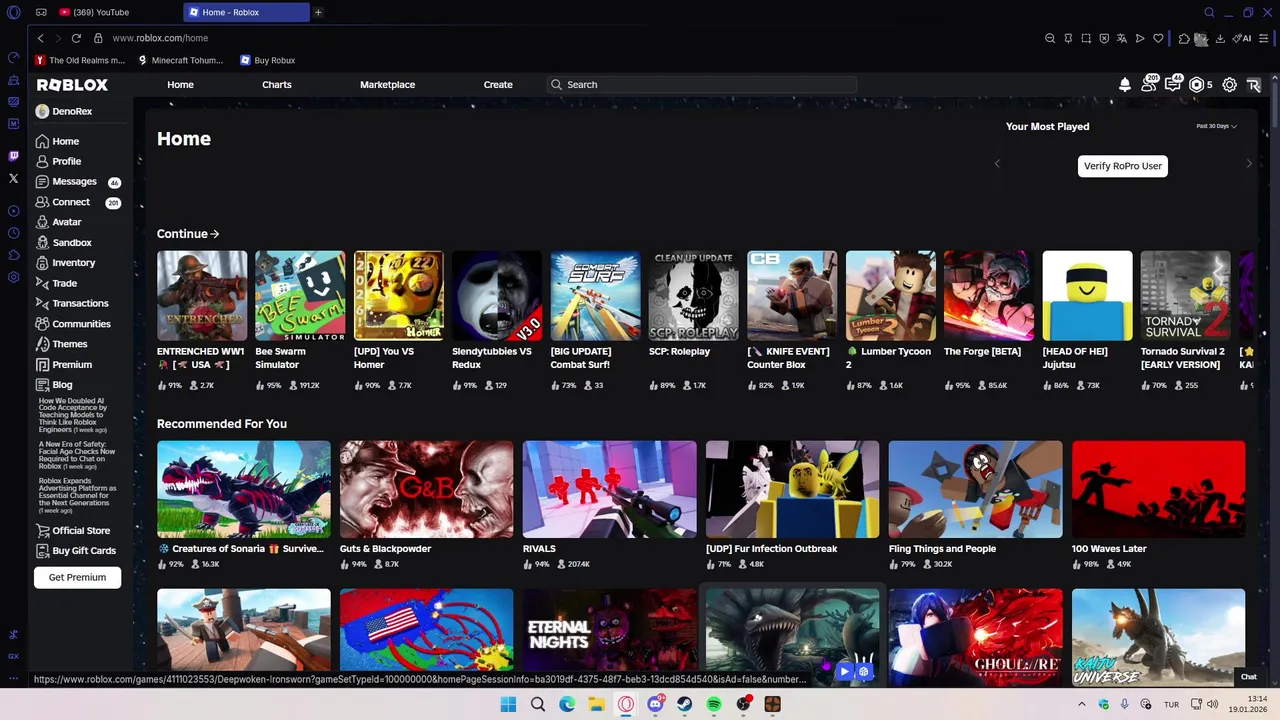This screenshot has height=720, width=1280.
Task: Open the Chat button at bottom right
Action: (x=1249, y=677)
